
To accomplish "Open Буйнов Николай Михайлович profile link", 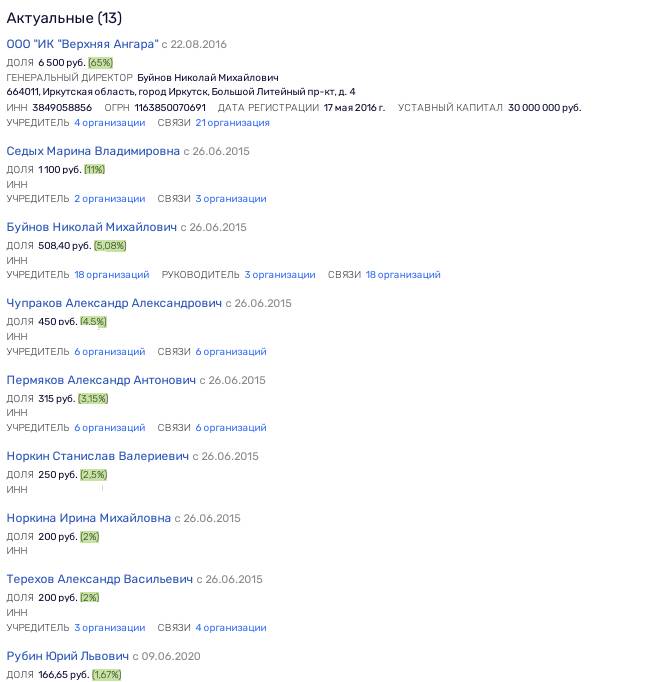I will pyautogui.click(x=92, y=227).
